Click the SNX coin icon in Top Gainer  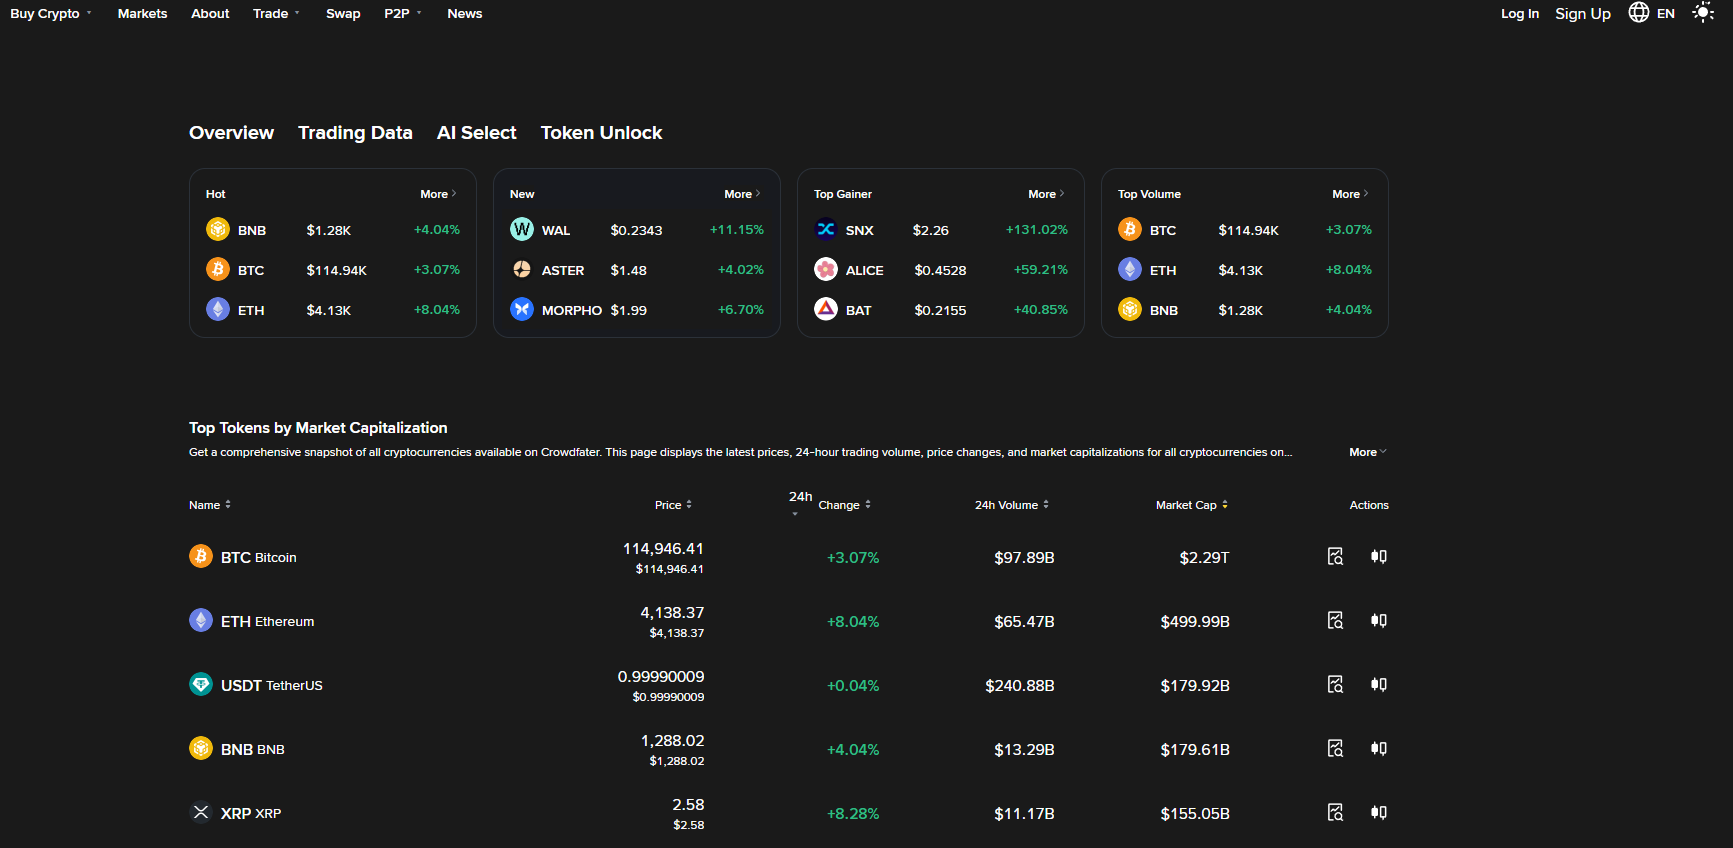(825, 230)
